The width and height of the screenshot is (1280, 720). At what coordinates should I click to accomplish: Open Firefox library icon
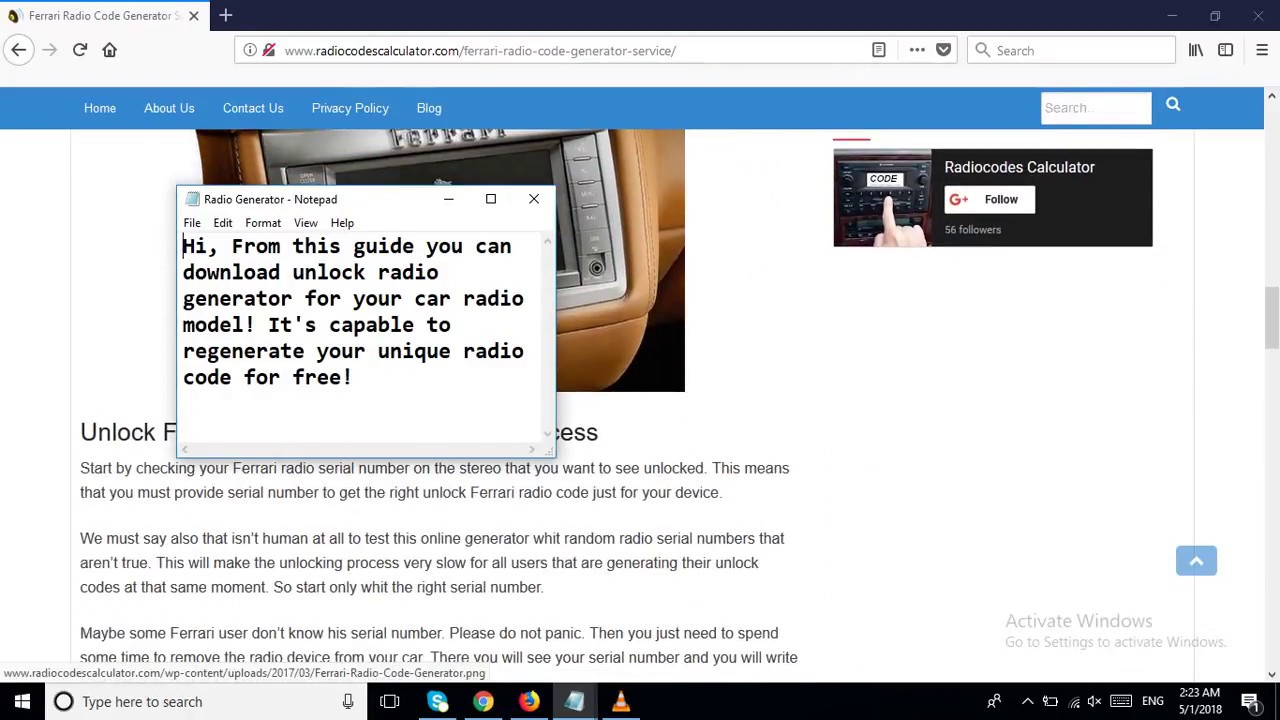[x=1196, y=50]
